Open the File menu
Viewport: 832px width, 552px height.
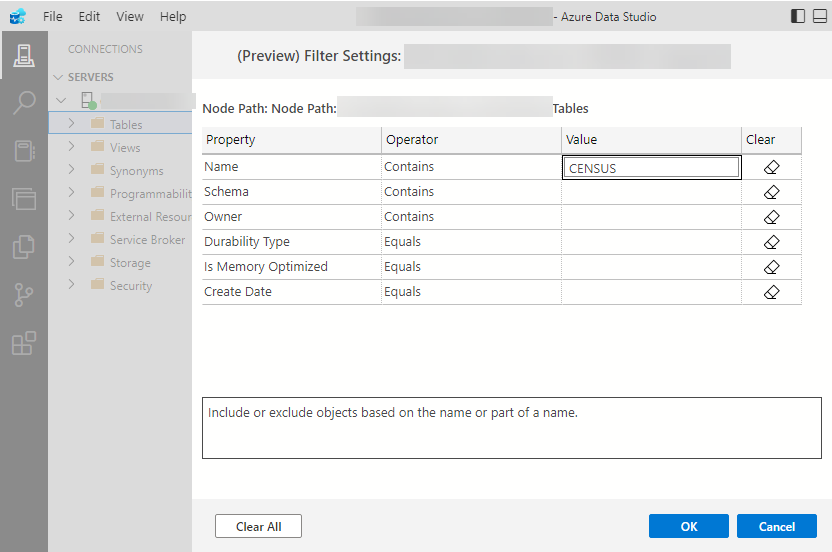(53, 16)
